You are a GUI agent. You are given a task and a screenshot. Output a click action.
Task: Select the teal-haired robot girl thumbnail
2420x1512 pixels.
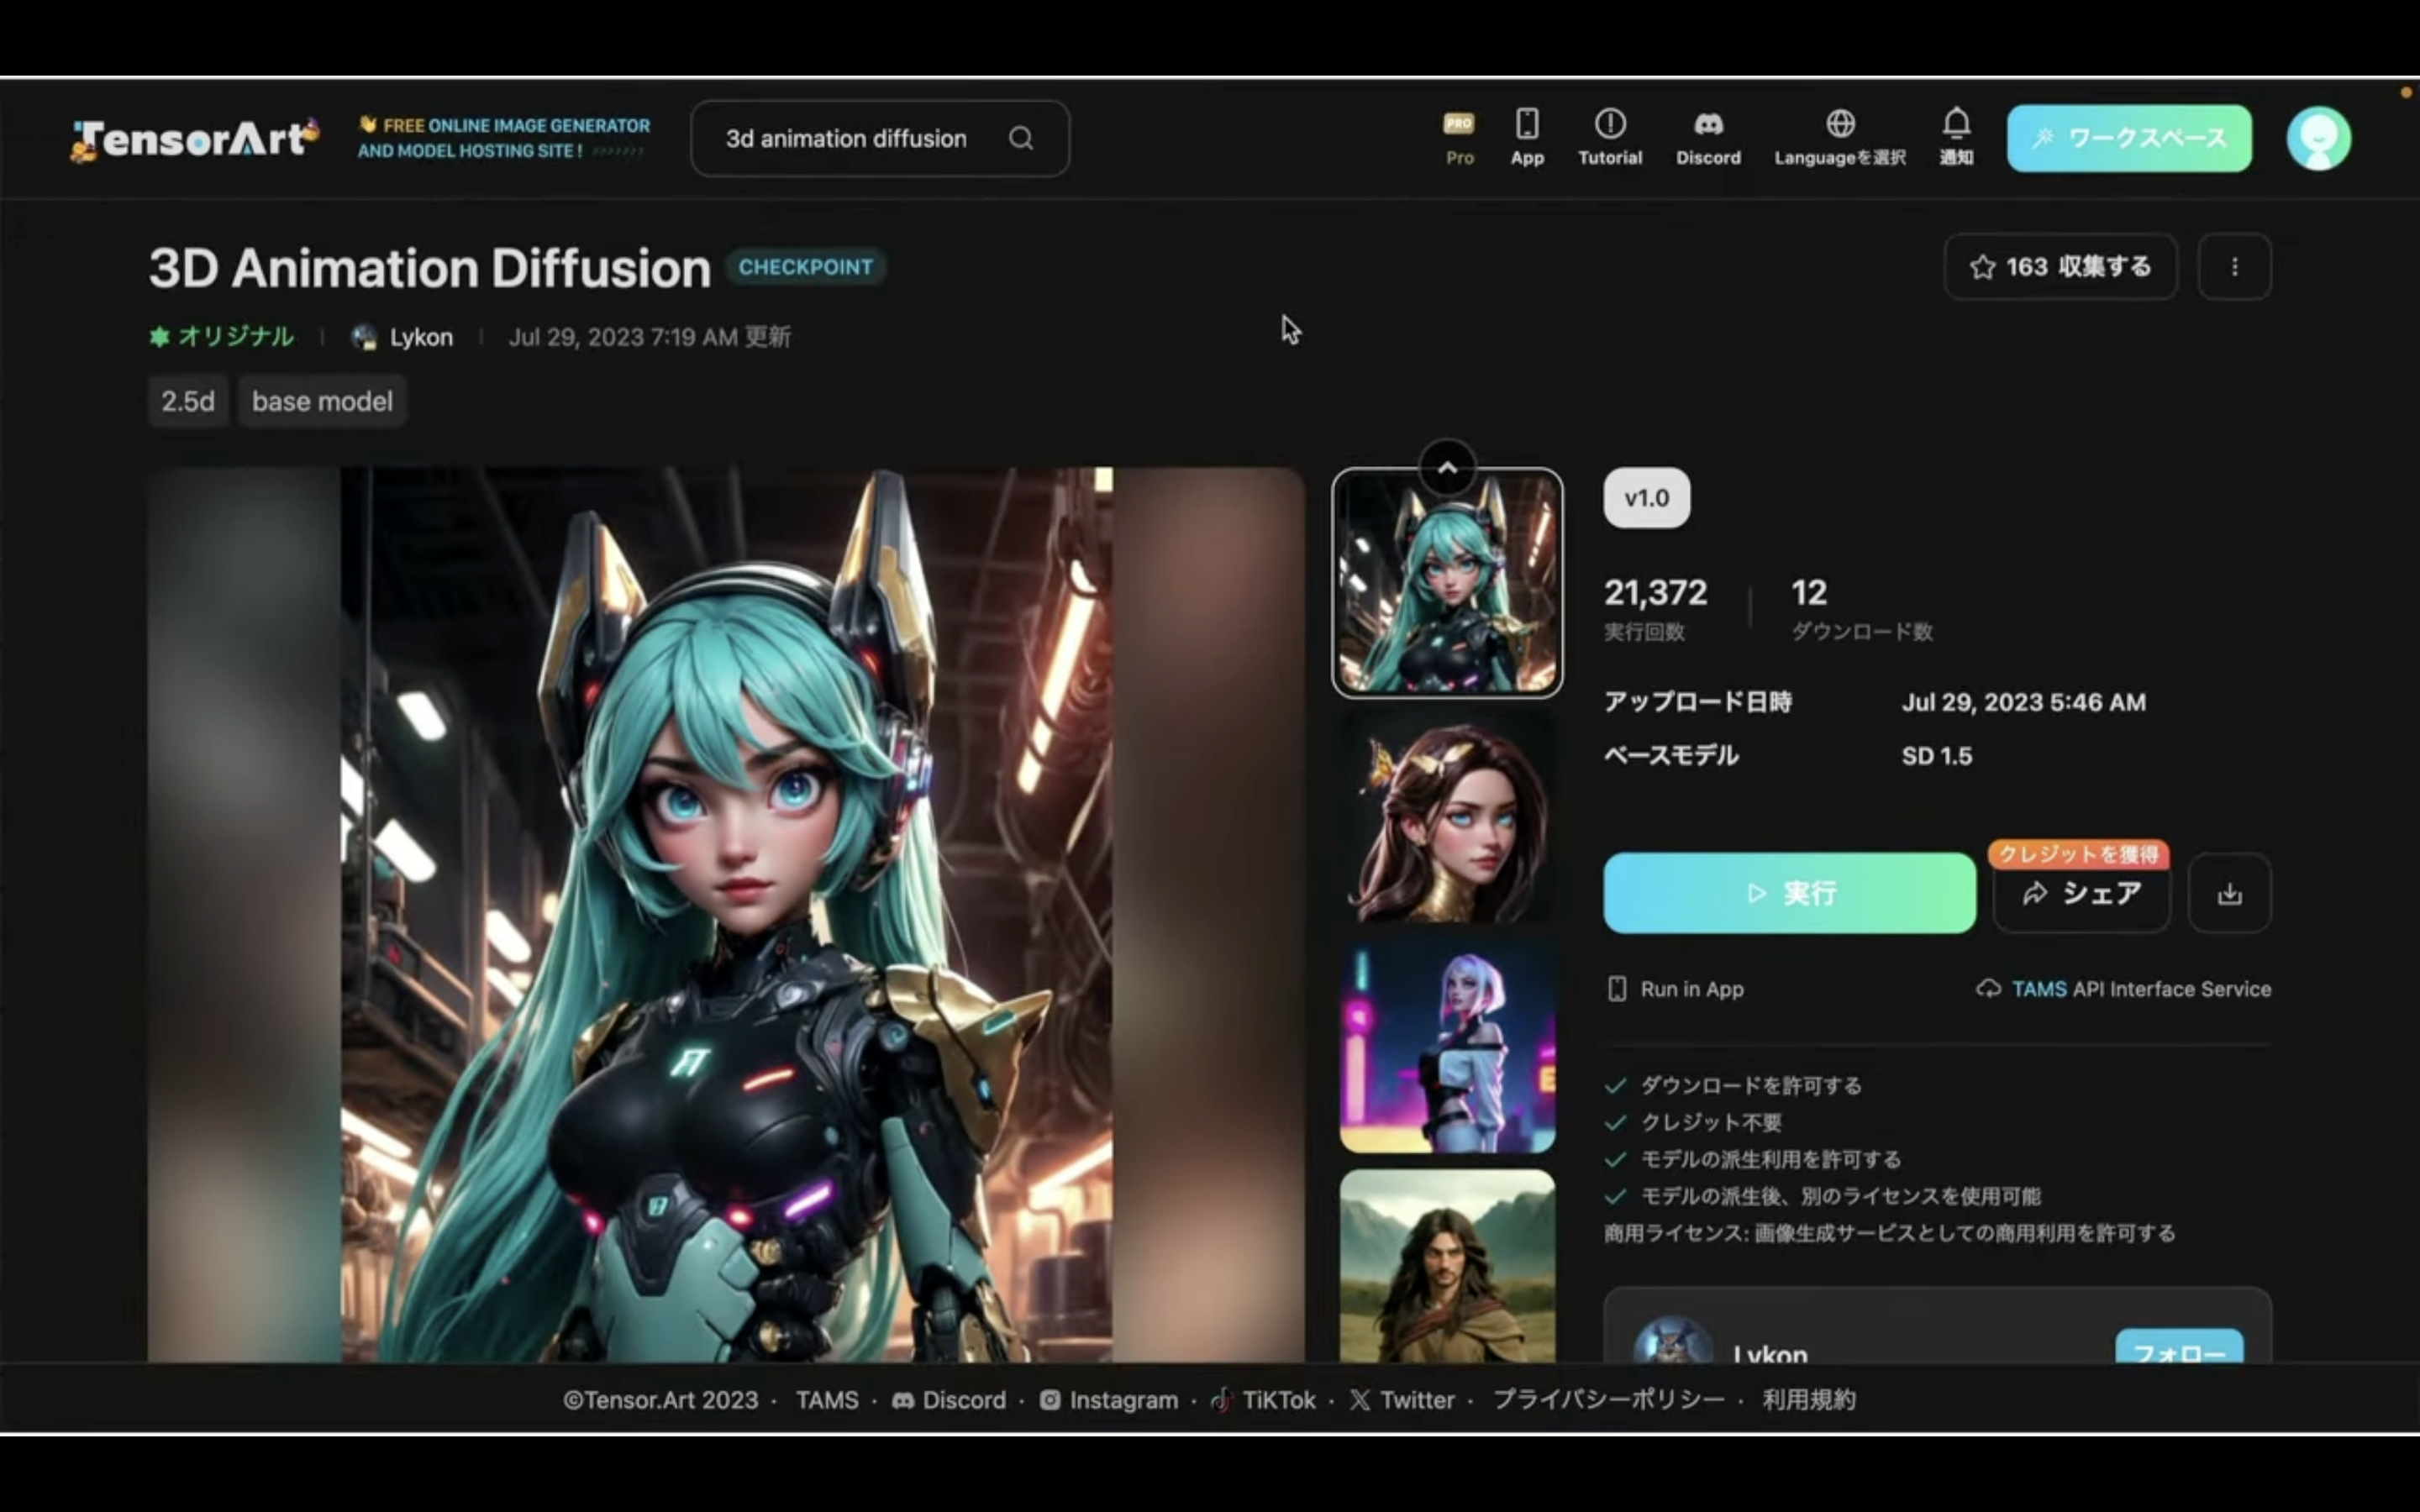pos(1447,583)
